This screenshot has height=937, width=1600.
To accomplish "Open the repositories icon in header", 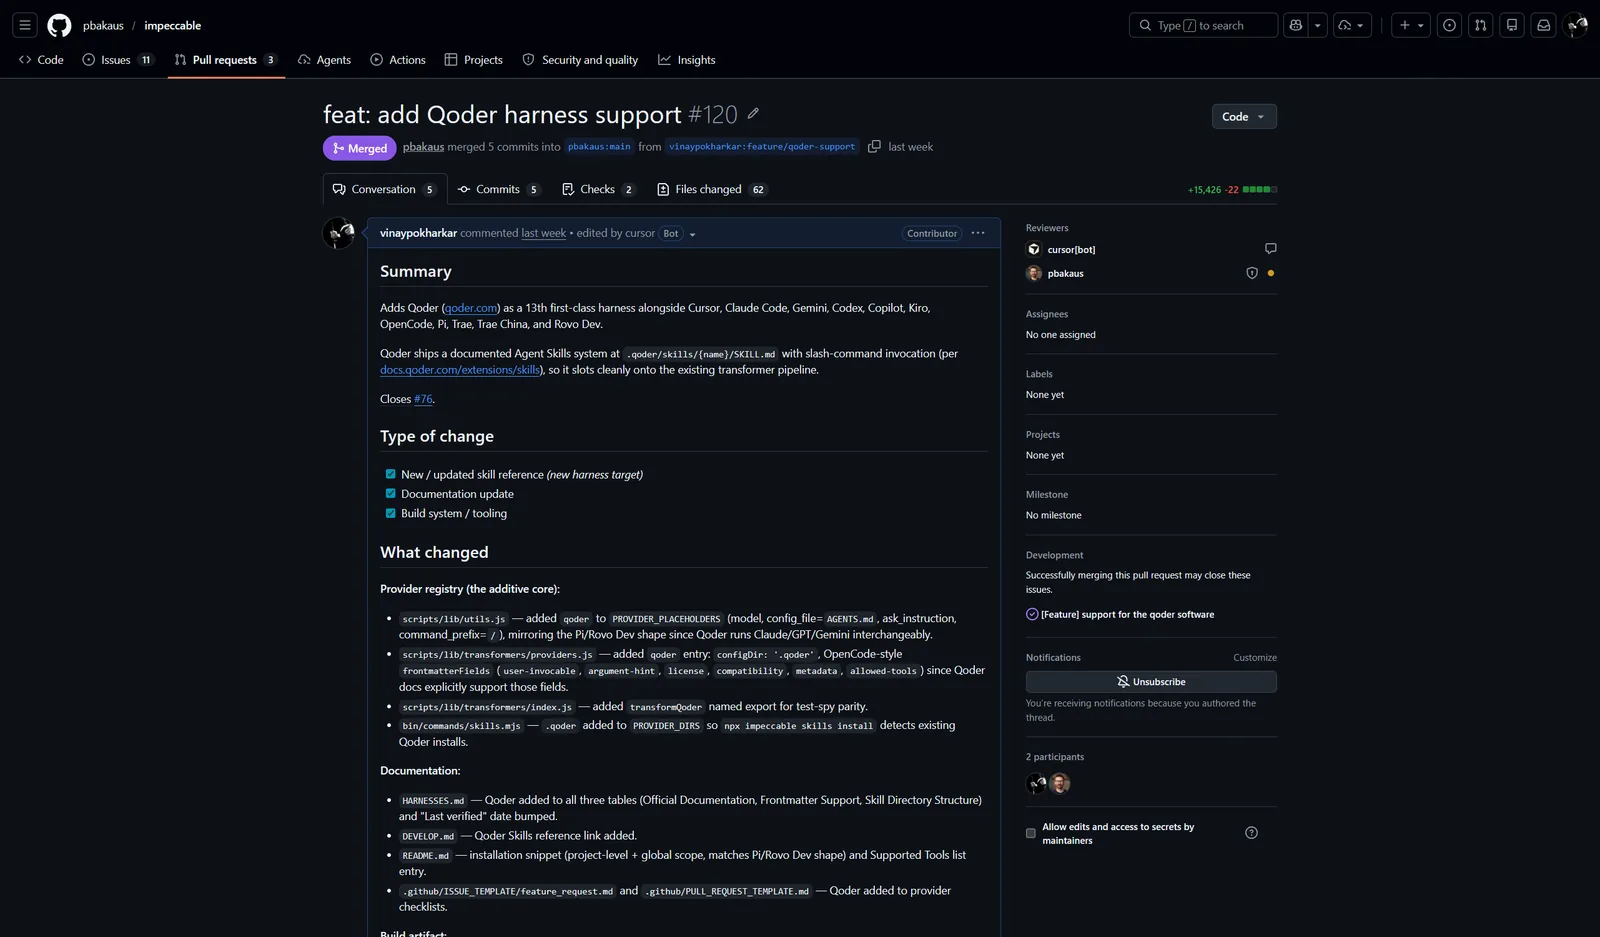I will 1512,25.
